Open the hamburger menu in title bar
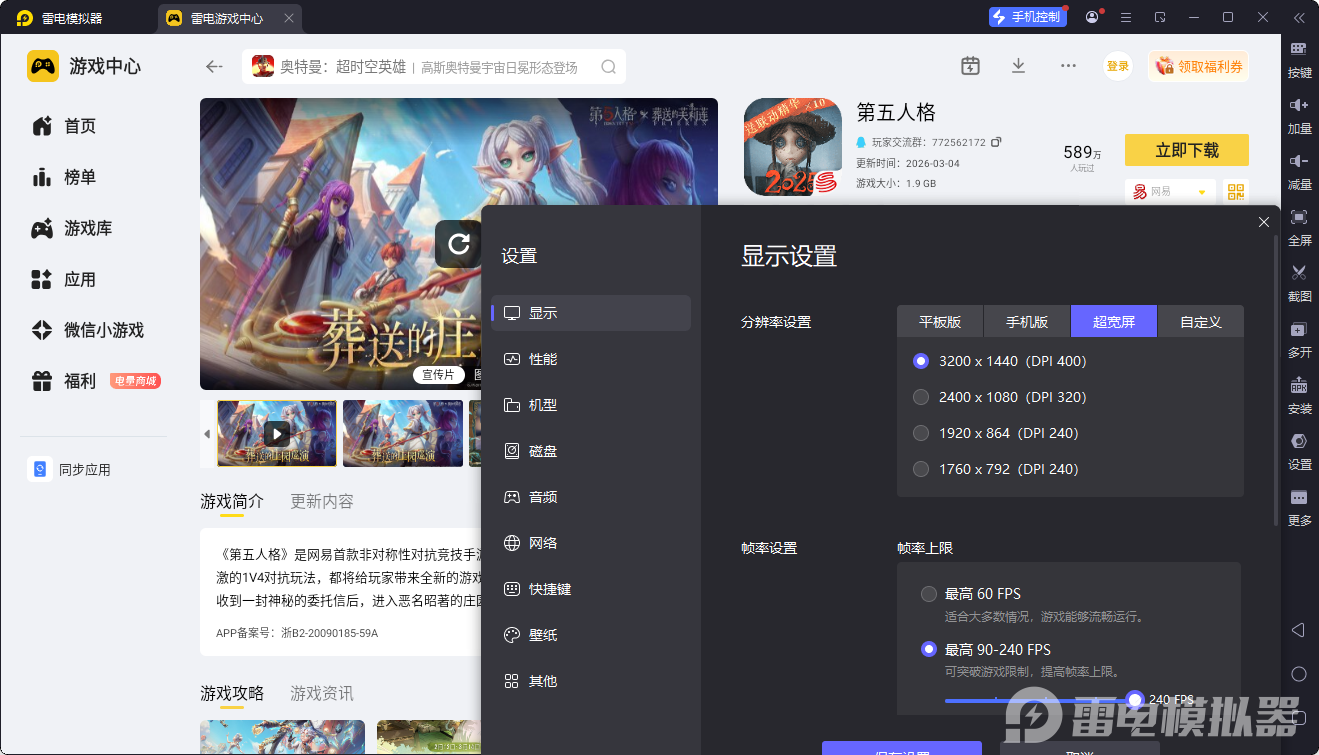Screen dimensions: 1319x755 click(1126, 17)
